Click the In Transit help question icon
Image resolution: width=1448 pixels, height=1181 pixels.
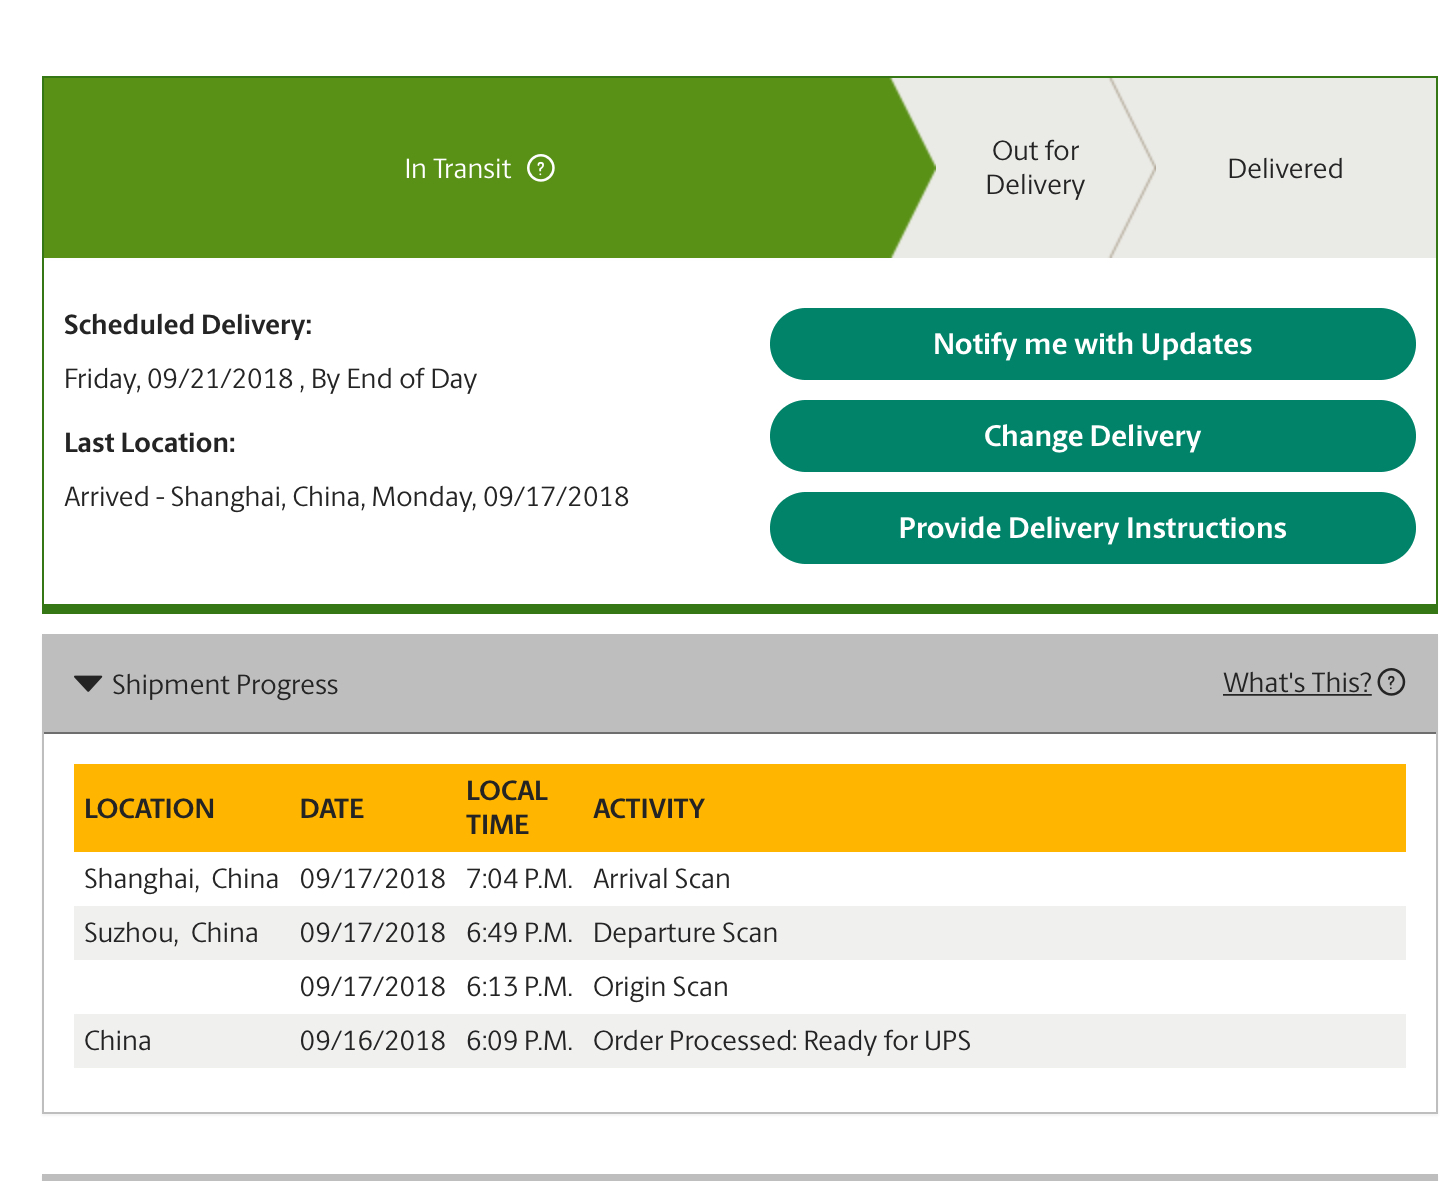tap(541, 168)
